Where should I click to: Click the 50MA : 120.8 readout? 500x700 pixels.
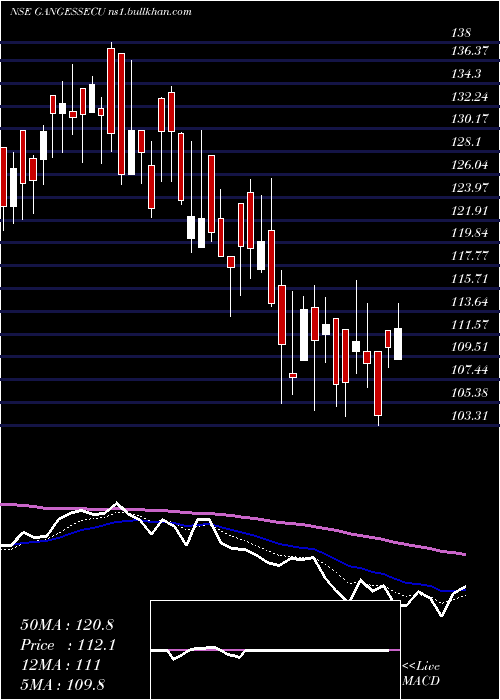(x=65, y=625)
